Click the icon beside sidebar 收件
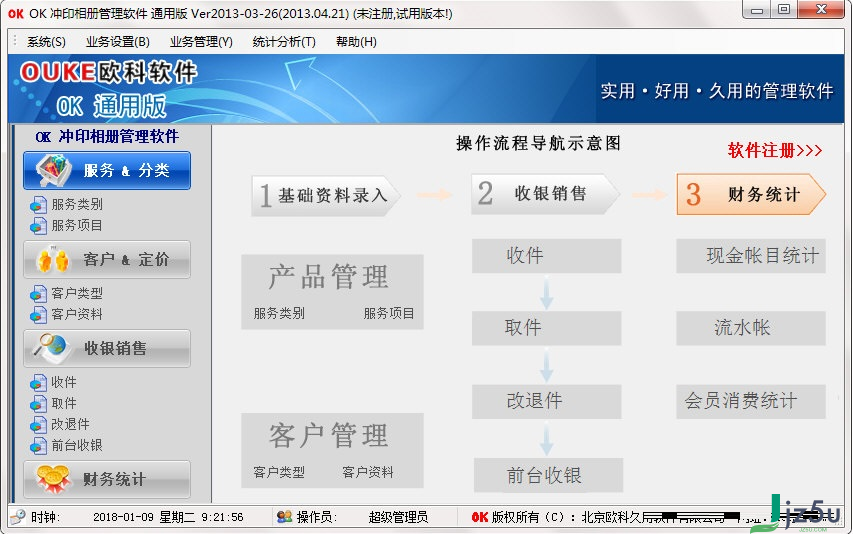Screen dimensions: 853x534 coord(38,383)
